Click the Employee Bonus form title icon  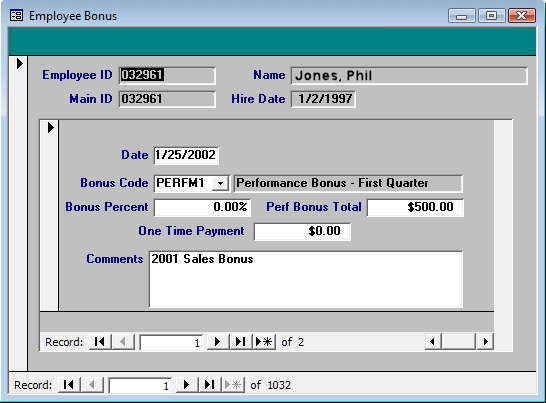coord(16,16)
